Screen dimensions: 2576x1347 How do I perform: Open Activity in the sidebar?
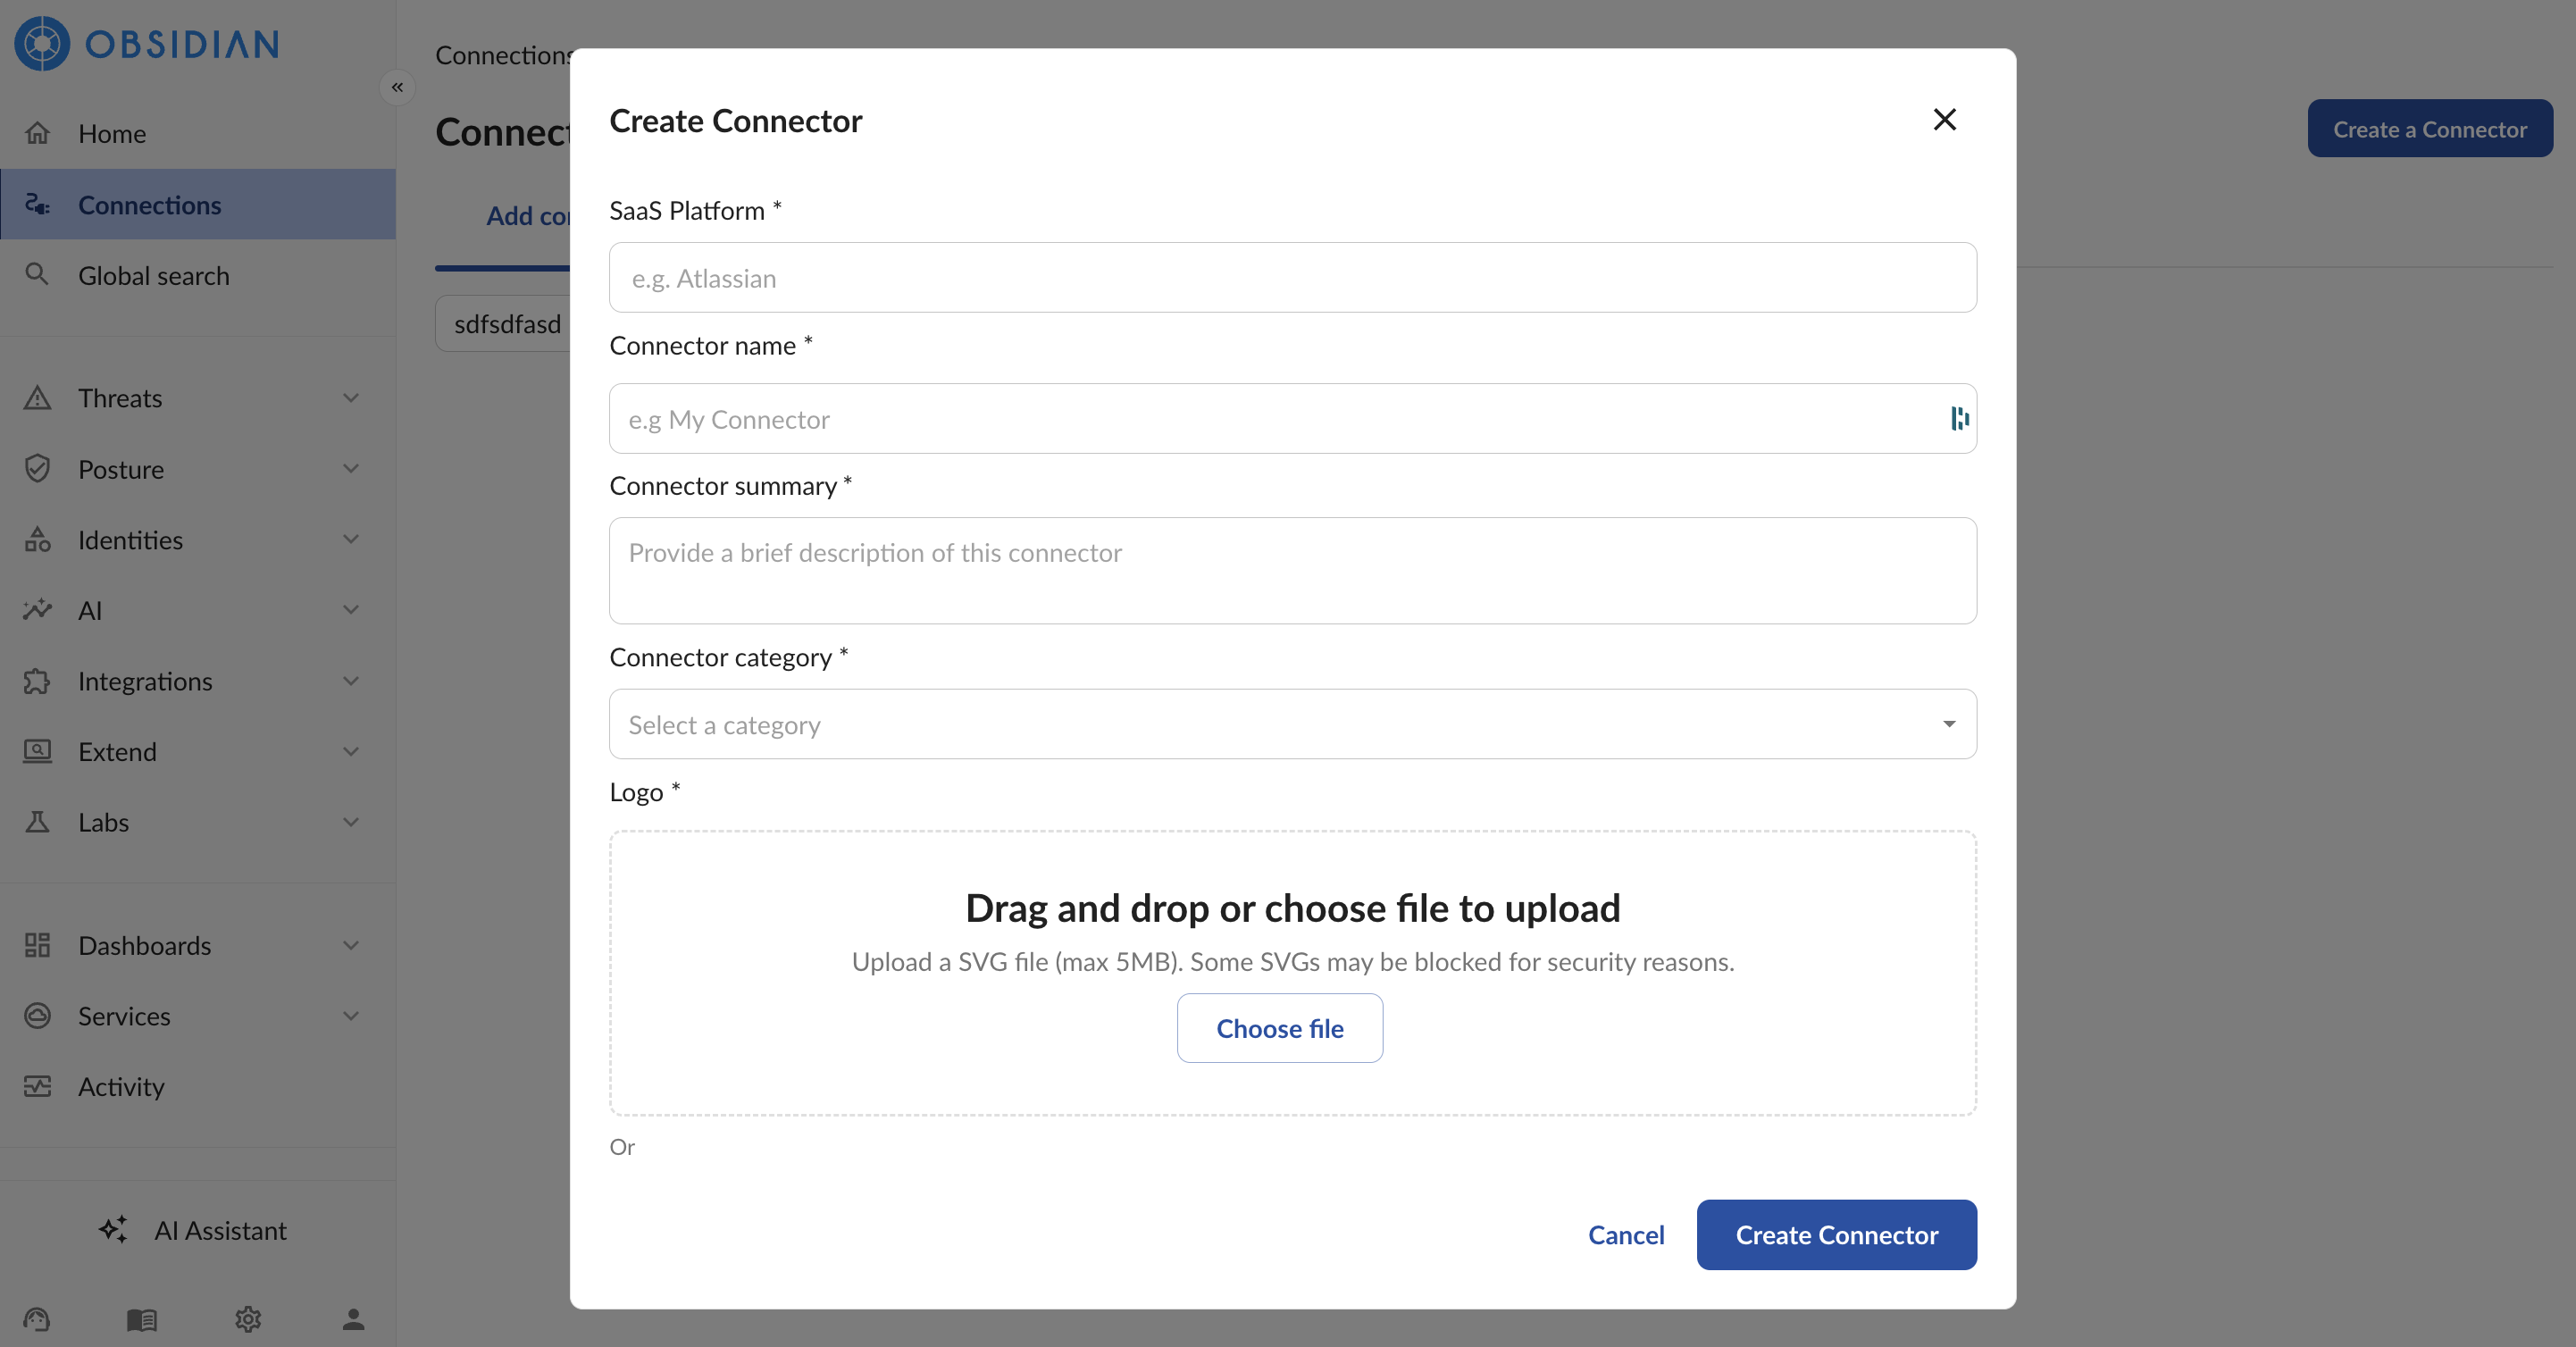click(x=121, y=1086)
